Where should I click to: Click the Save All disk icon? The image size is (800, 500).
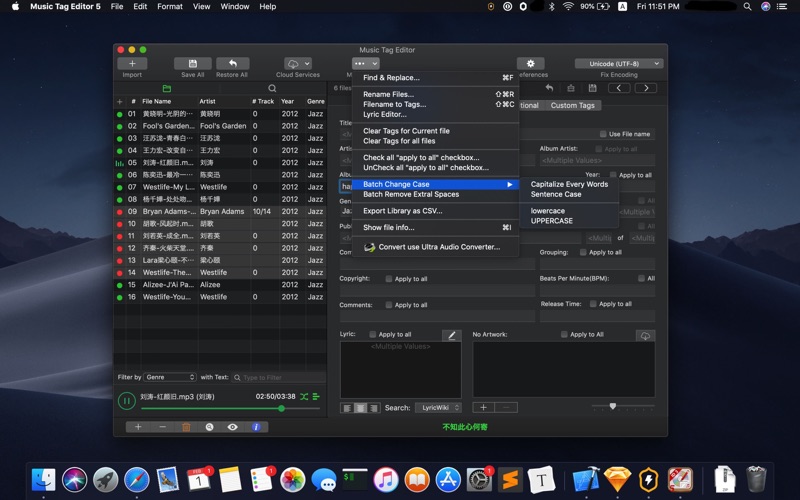[x=192, y=64]
